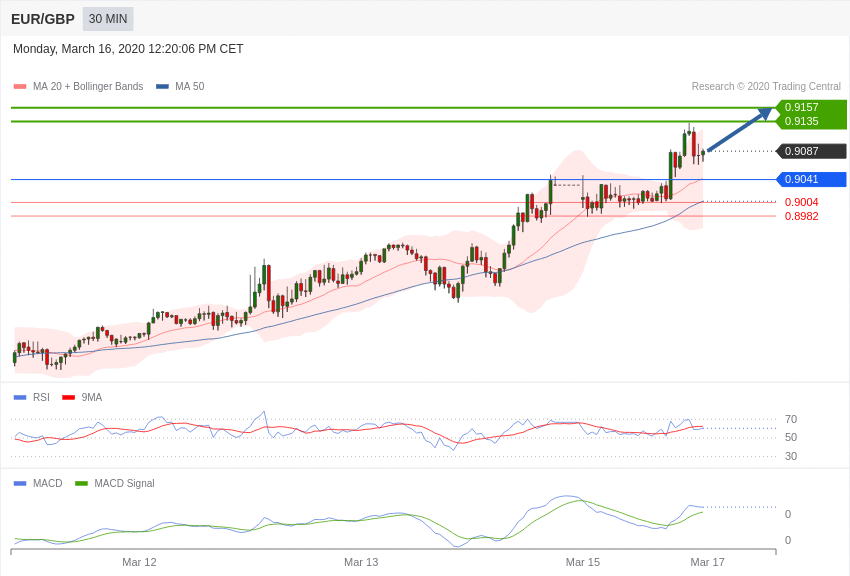Click the 0.9041 blue pivot label

click(810, 179)
